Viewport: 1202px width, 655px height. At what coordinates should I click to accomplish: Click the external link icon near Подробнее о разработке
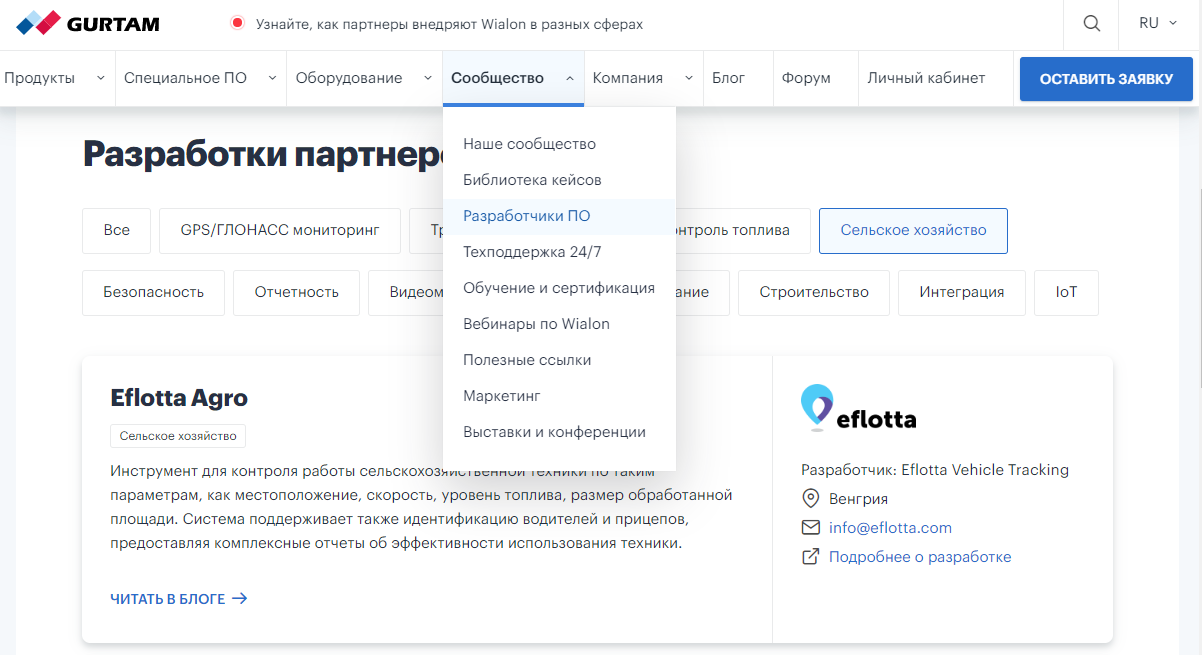[809, 556]
